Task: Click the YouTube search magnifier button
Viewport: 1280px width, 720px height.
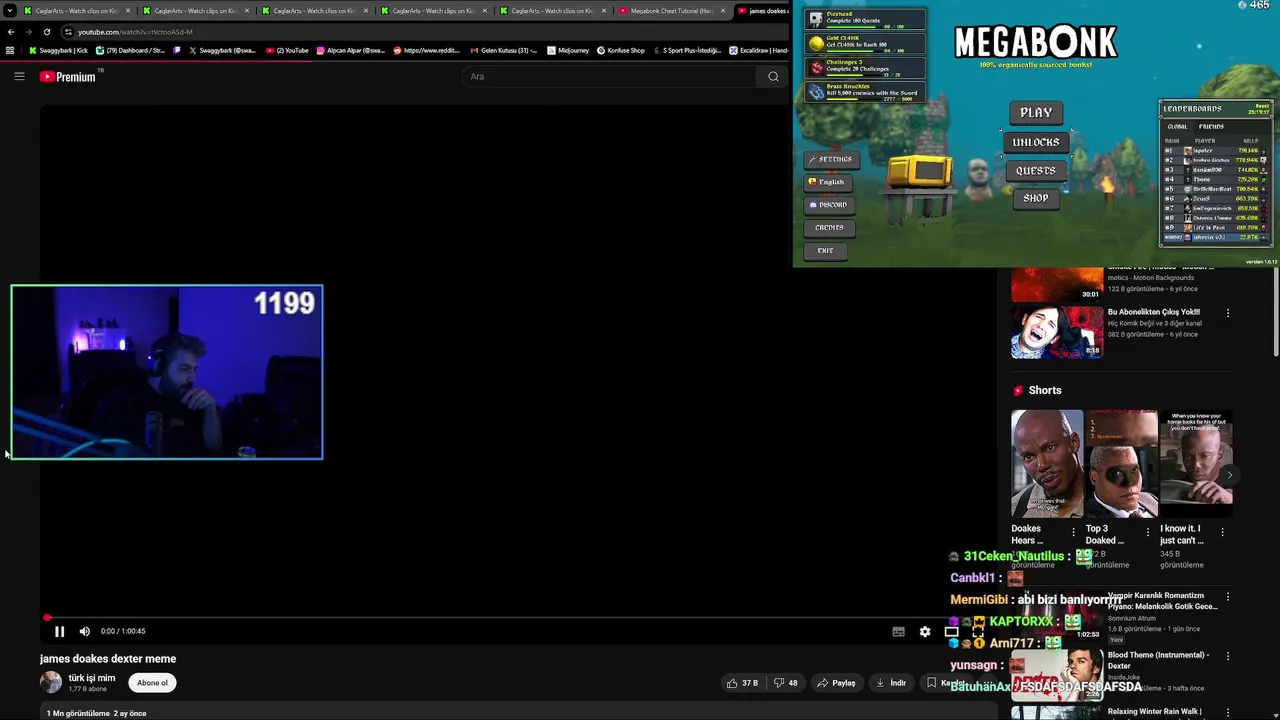Action: pyautogui.click(x=773, y=76)
